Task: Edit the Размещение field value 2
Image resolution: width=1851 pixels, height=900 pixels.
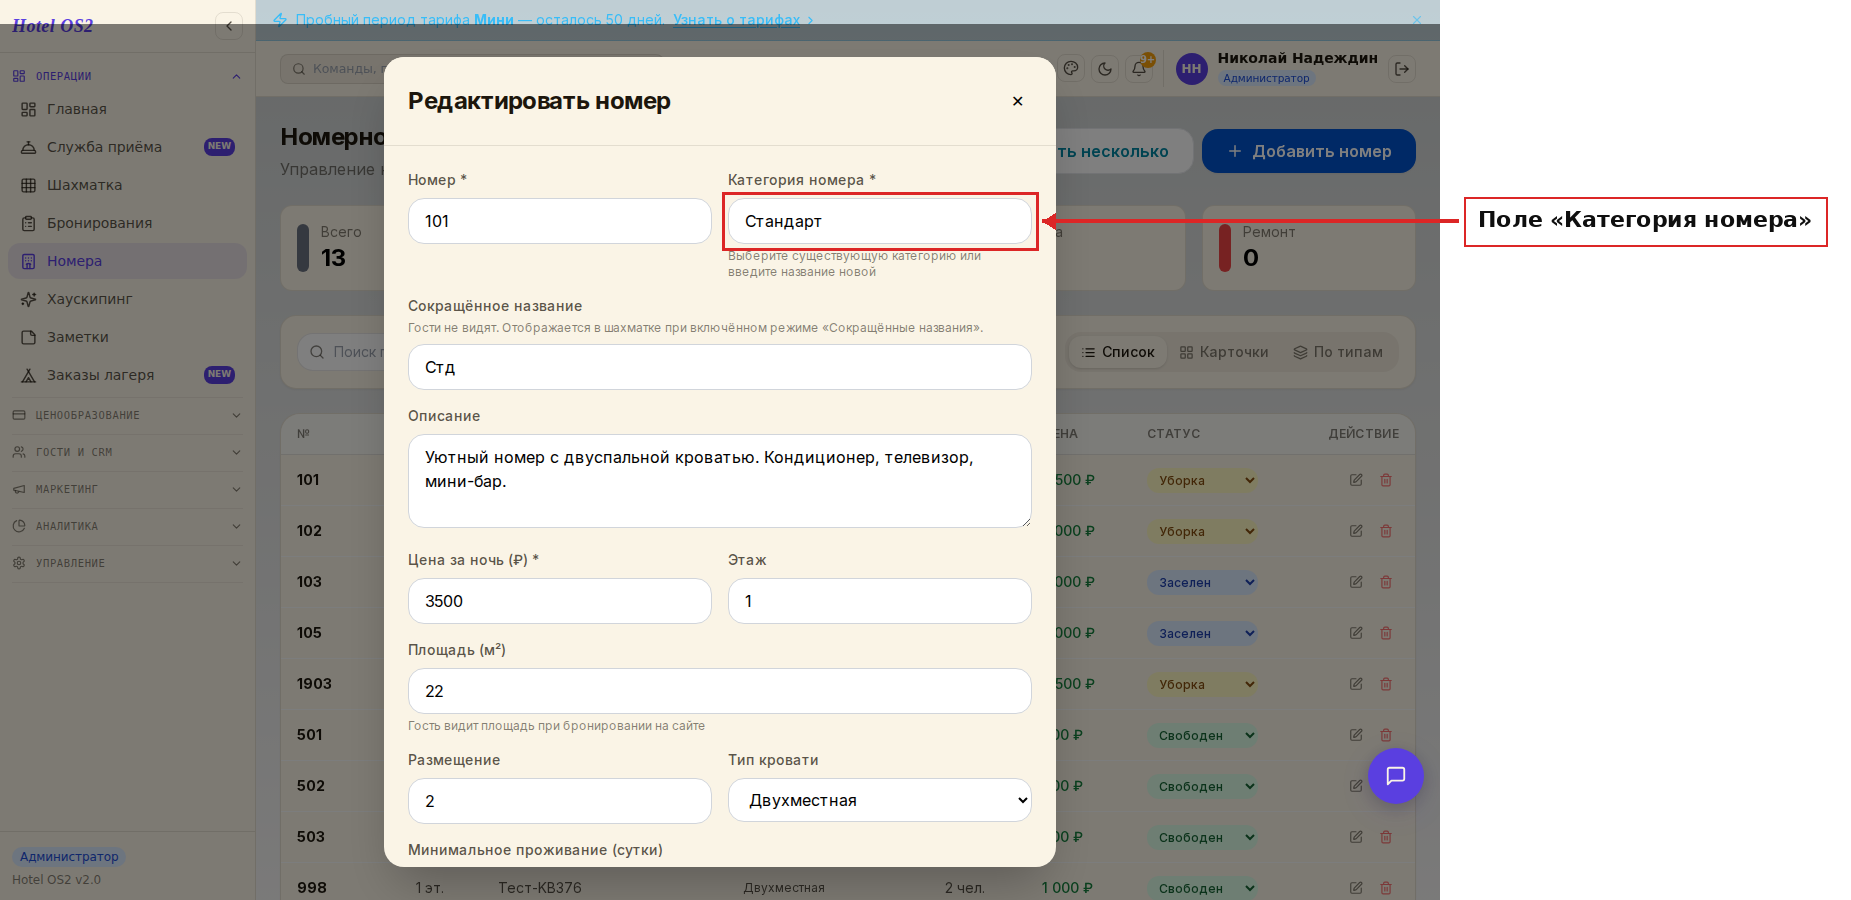Action: pos(560,801)
